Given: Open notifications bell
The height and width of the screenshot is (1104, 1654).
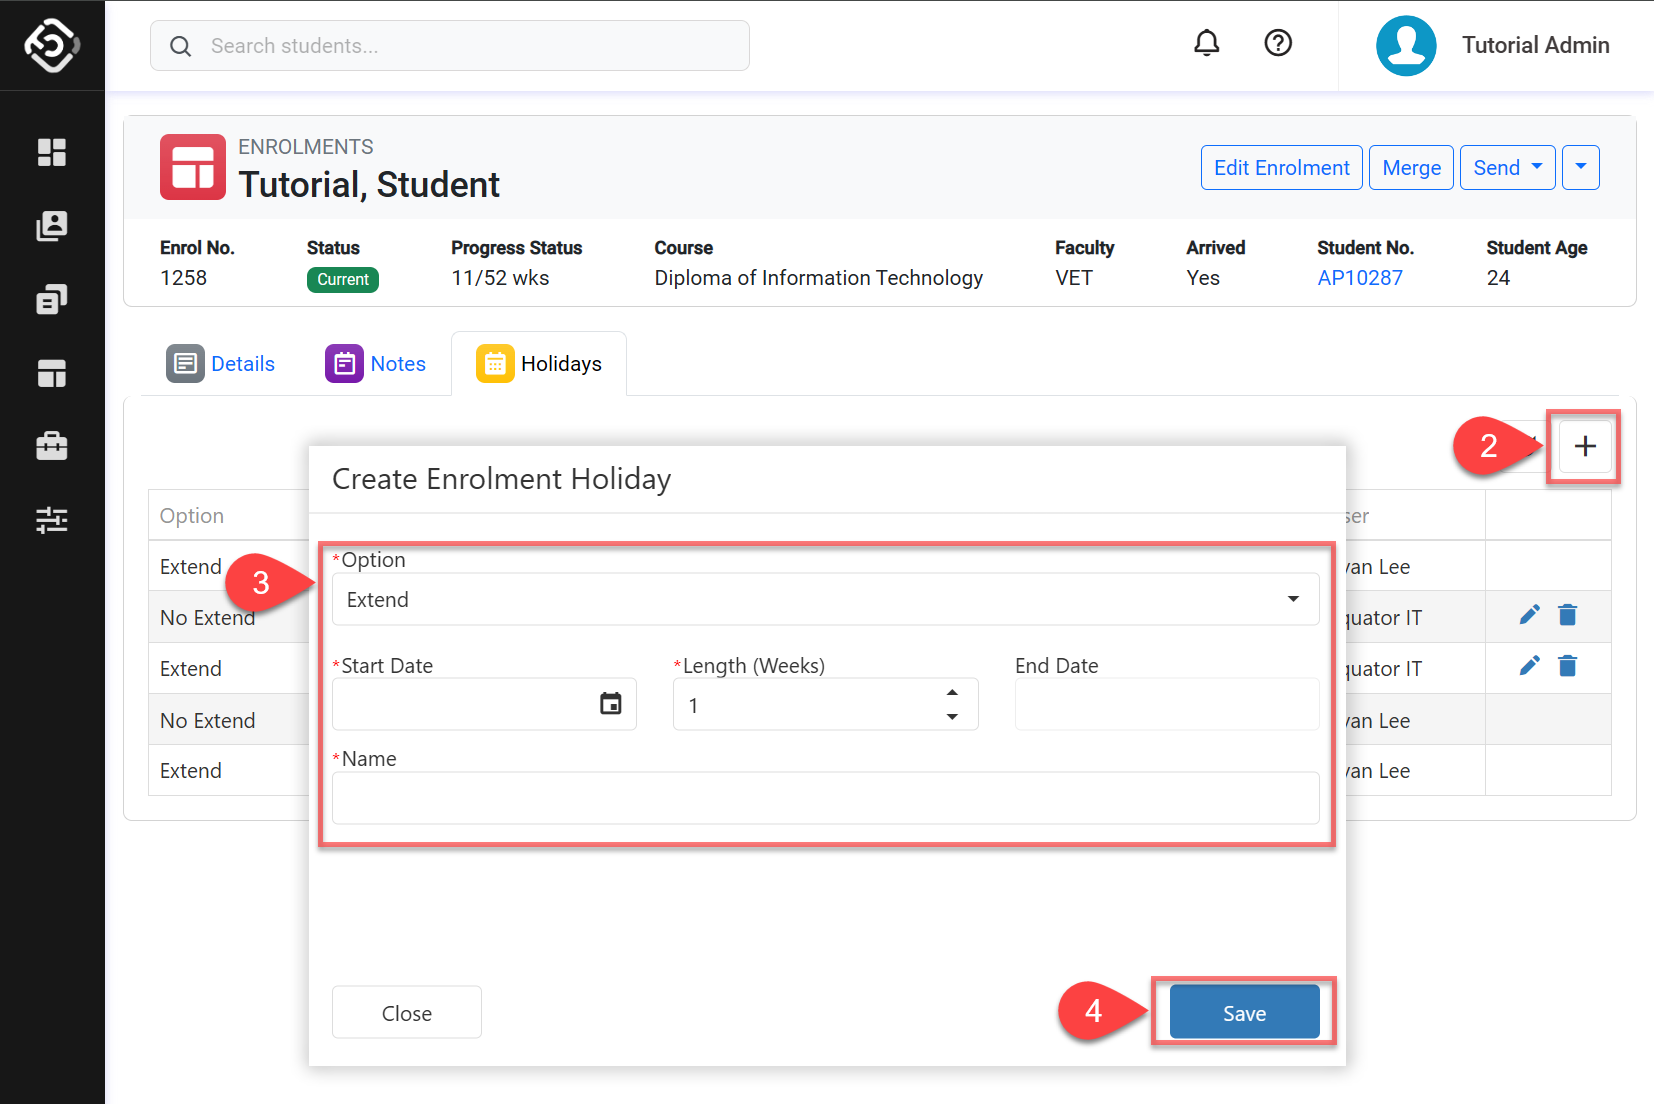Looking at the screenshot, I should (x=1207, y=43).
